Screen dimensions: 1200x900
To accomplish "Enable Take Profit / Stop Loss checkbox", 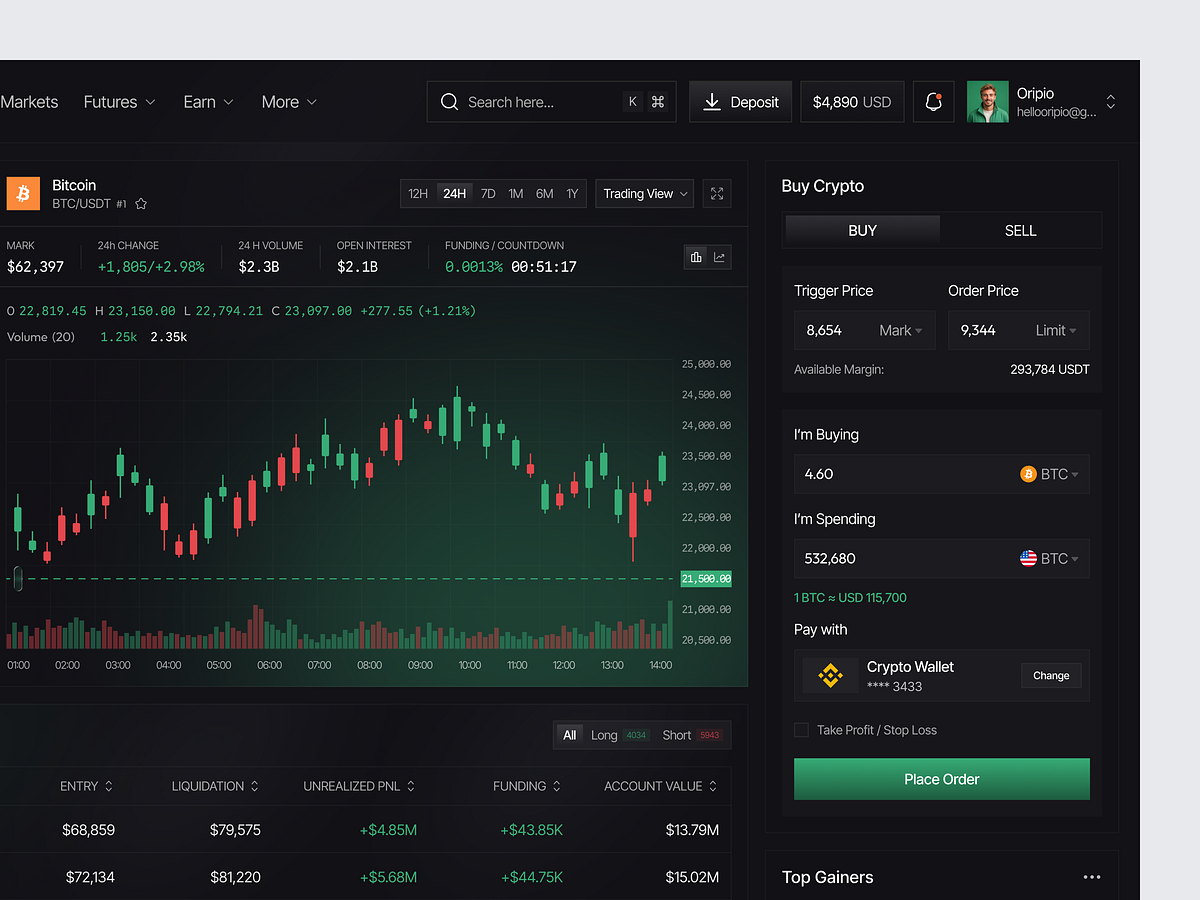I will tap(801, 730).
